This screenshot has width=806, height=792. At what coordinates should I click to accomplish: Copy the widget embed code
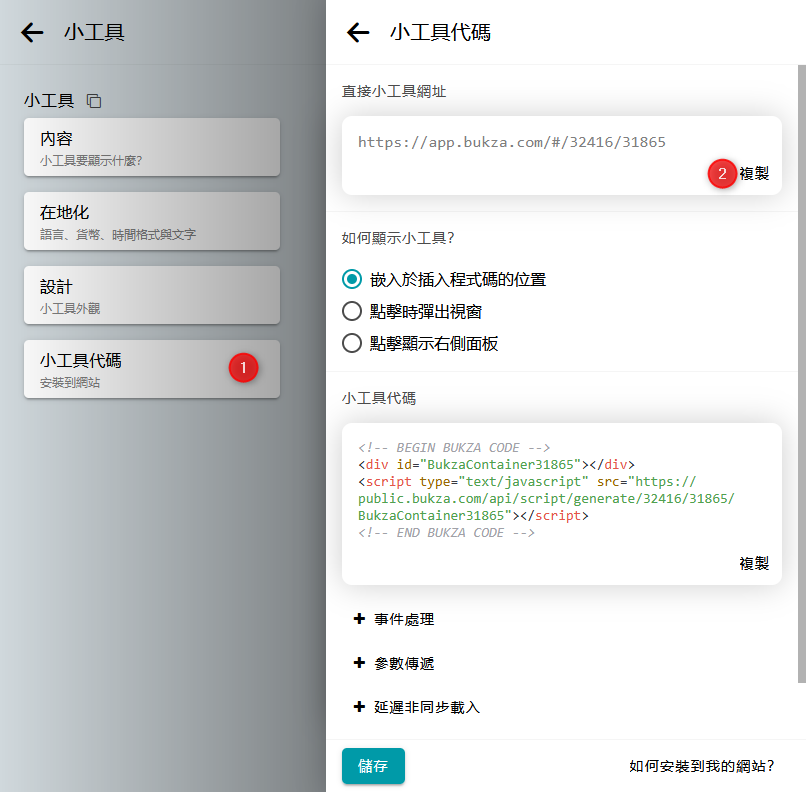(754, 563)
